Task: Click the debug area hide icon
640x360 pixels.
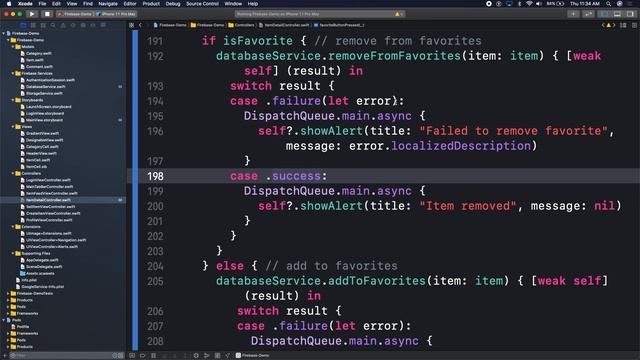Action: click(x=132, y=356)
